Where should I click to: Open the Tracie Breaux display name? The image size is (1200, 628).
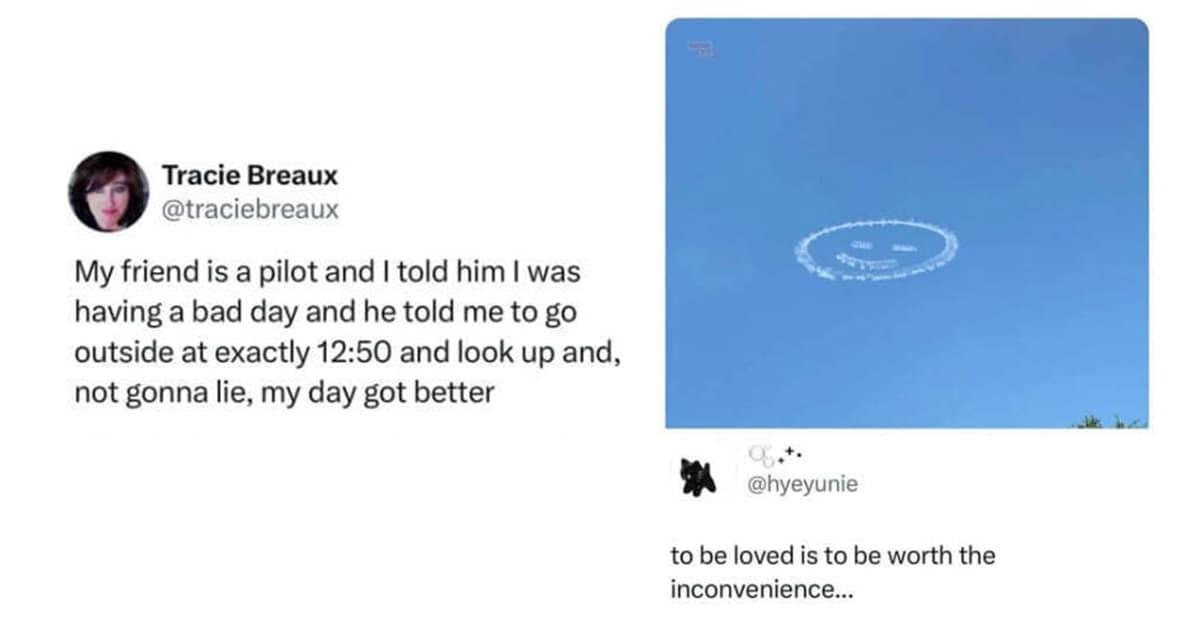pos(250,176)
